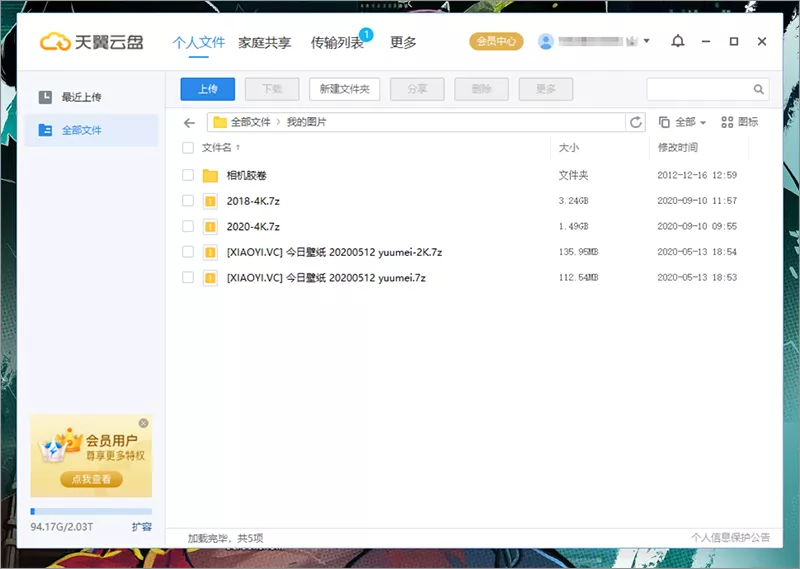Click the 相机胶卷 folder icon

tap(210, 176)
